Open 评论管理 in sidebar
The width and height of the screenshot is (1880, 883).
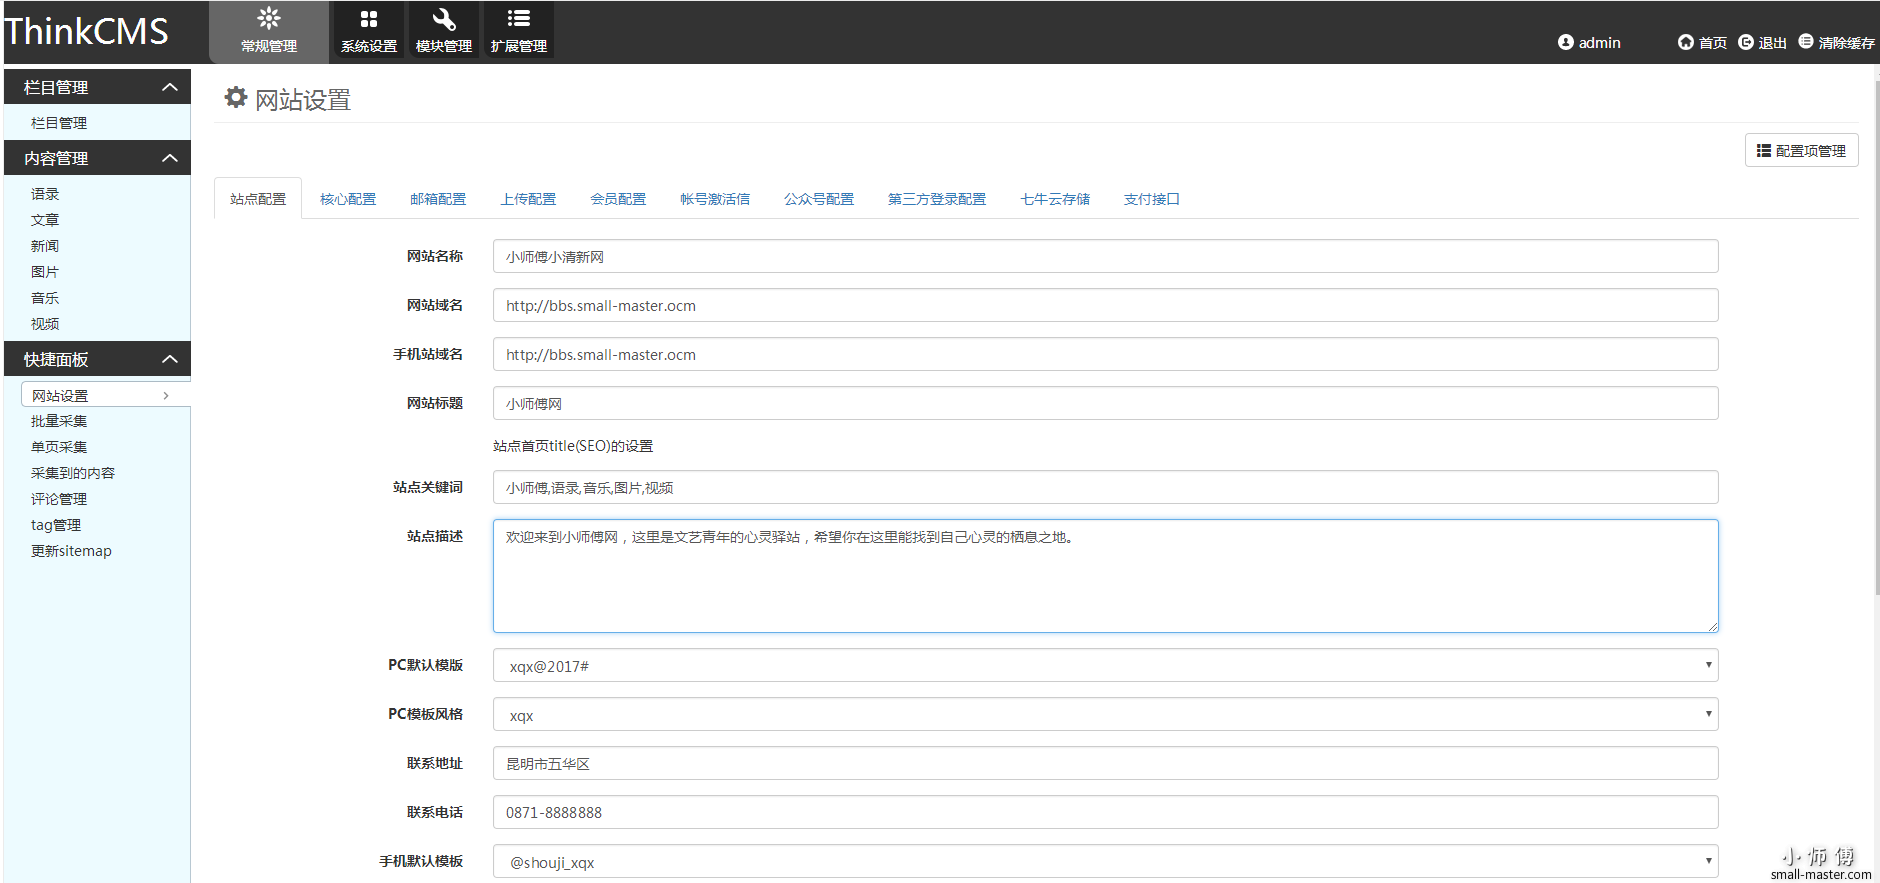(59, 499)
